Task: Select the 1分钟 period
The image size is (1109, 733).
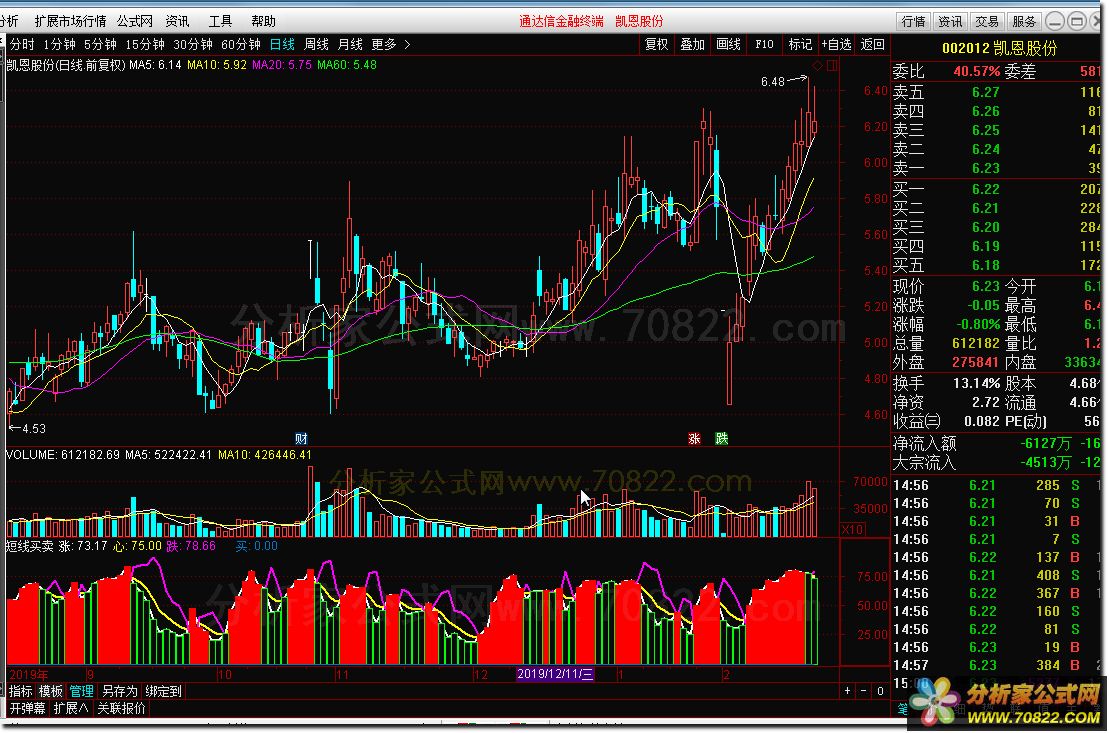Action: tap(59, 45)
